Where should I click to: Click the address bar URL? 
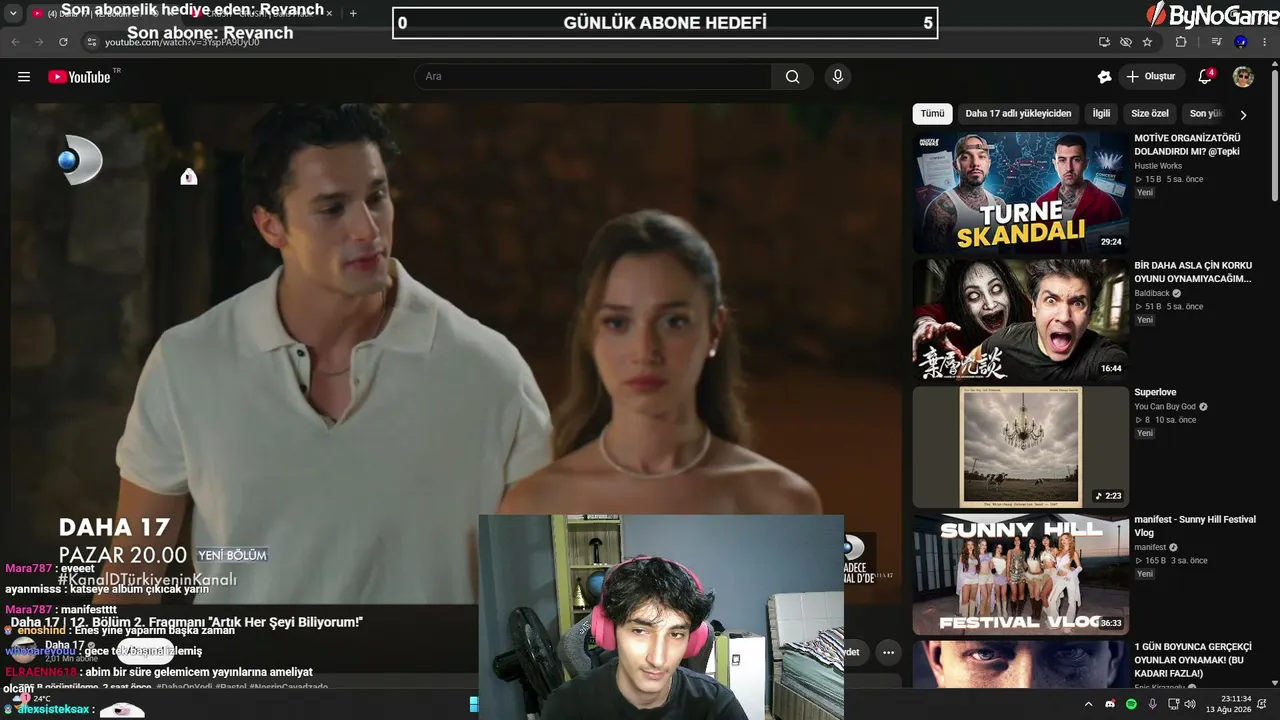coord(182,43)
